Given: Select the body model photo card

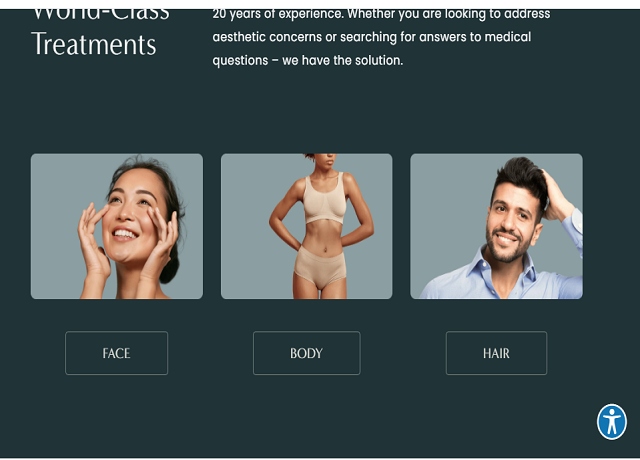Looking at the screenshot, I should click(307, 226).
